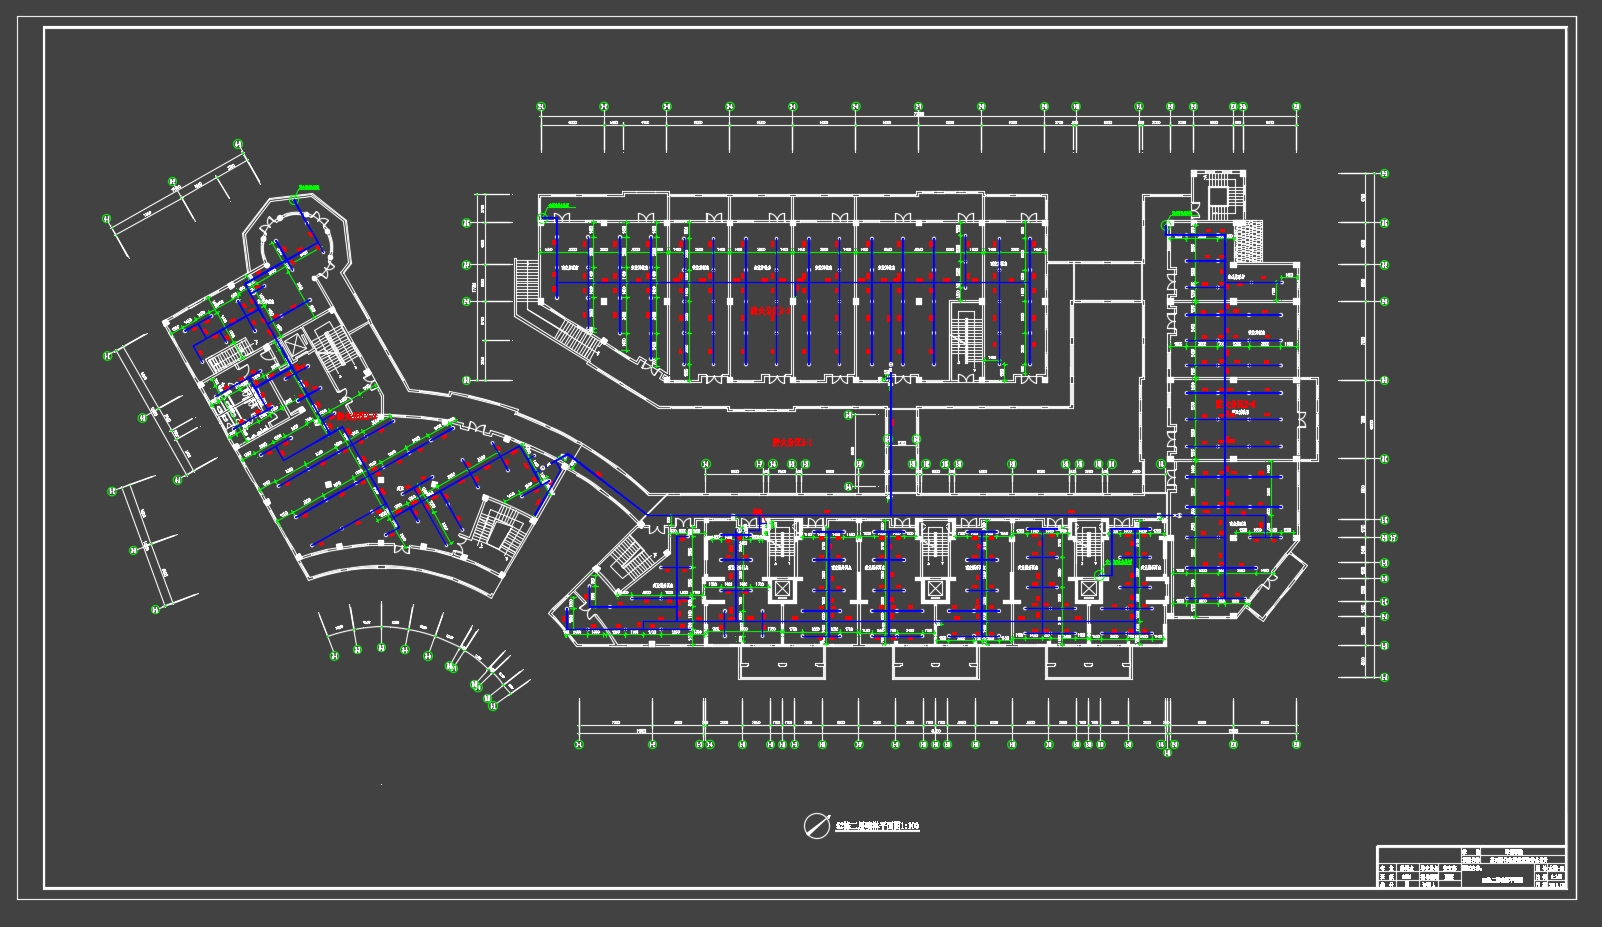Click the topmost axis bubble on the right dimension column
Viewport: 1602px width, 927px height.
pos(1385,173)
